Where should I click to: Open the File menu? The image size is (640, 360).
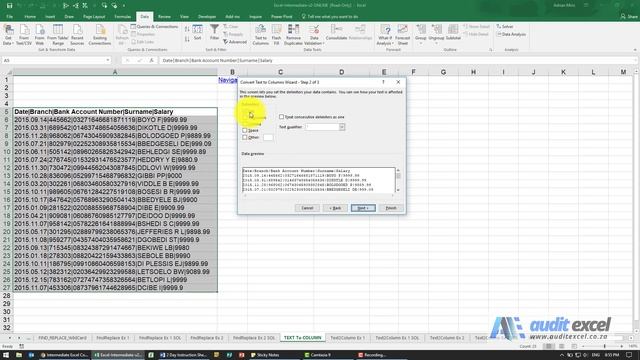(9, 17)
